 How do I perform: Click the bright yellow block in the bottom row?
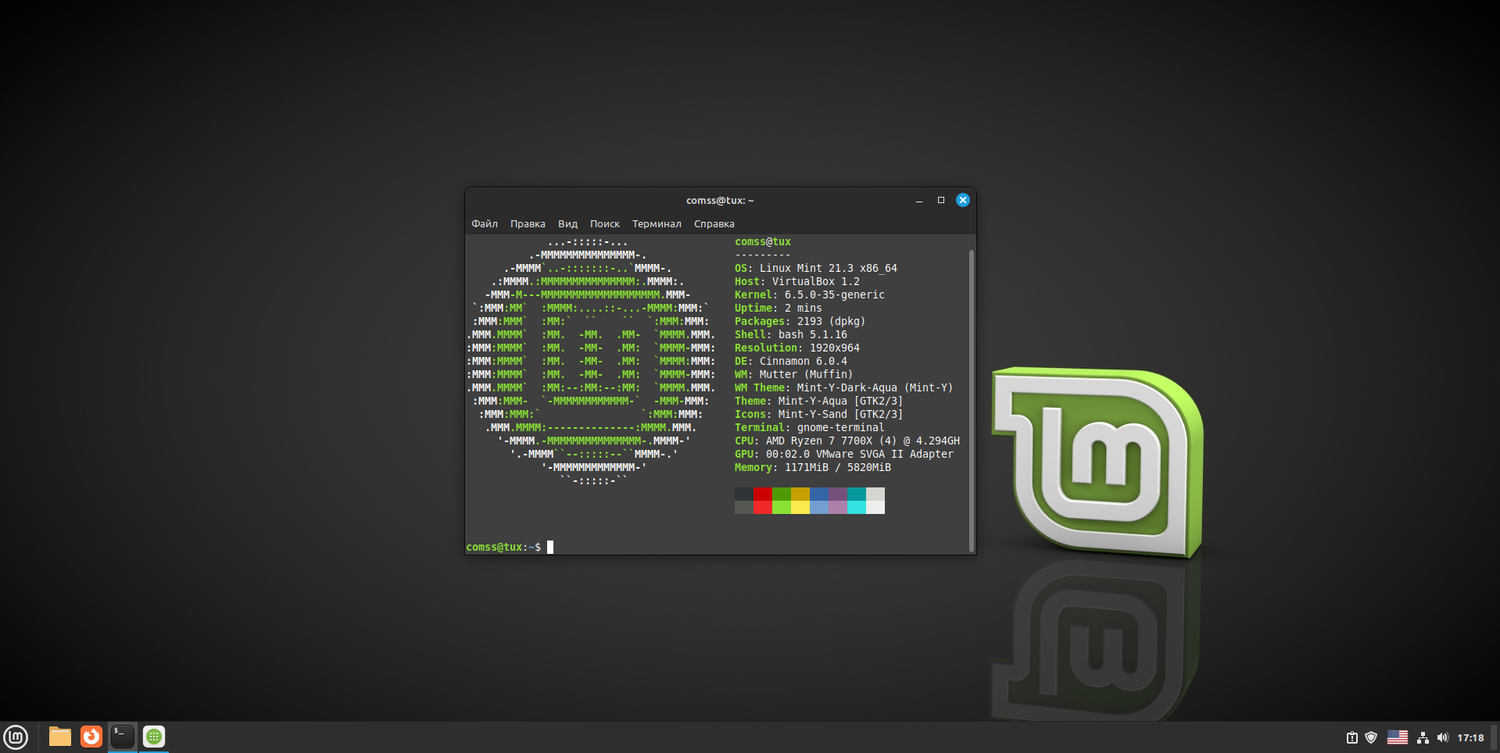pos(800,507)
